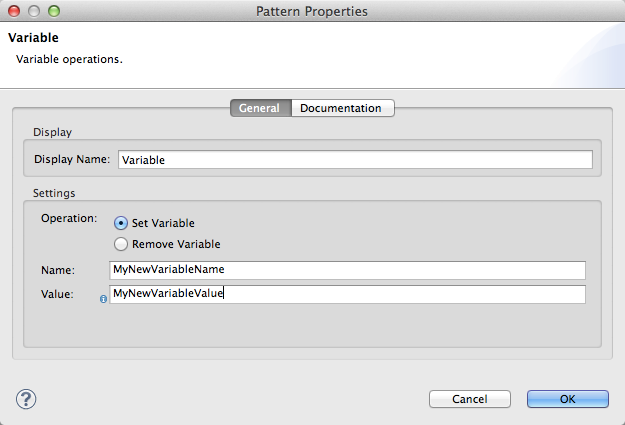Click the "Display Name:" label
Screen dimensions: 625x425
click(x=72, y=159)
